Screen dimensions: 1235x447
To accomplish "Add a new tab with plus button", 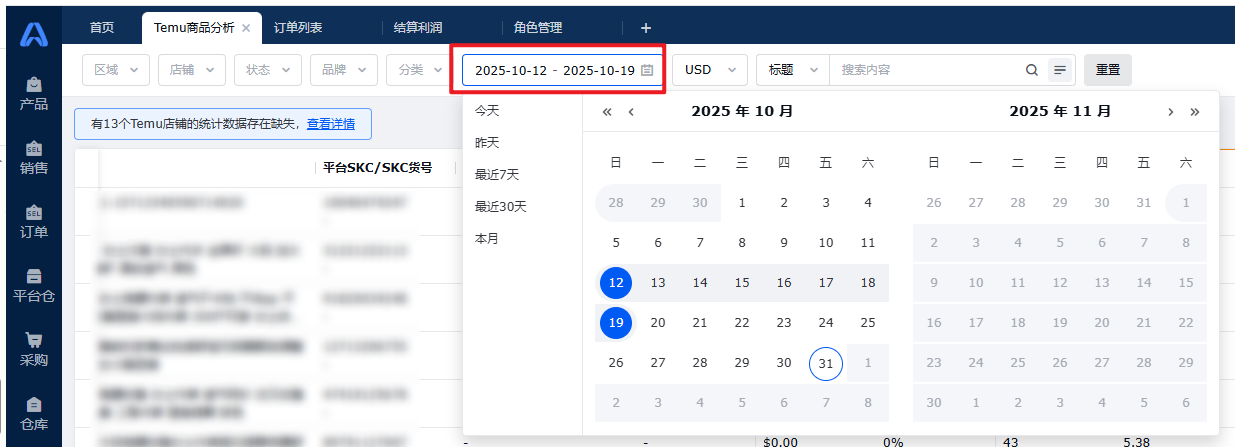I will point(645,28).
